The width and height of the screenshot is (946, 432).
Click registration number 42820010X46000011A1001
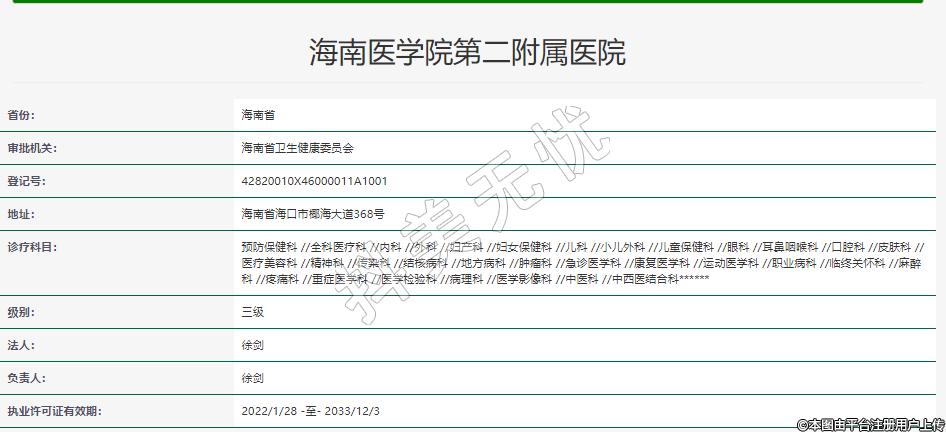pos(314,181)
